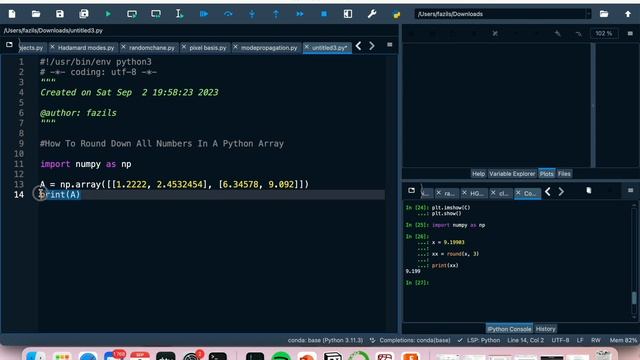Click Completions: conda(base) status
Image resolution: width=640 pixels, height=360 pixels.
[x=410, y=340]
